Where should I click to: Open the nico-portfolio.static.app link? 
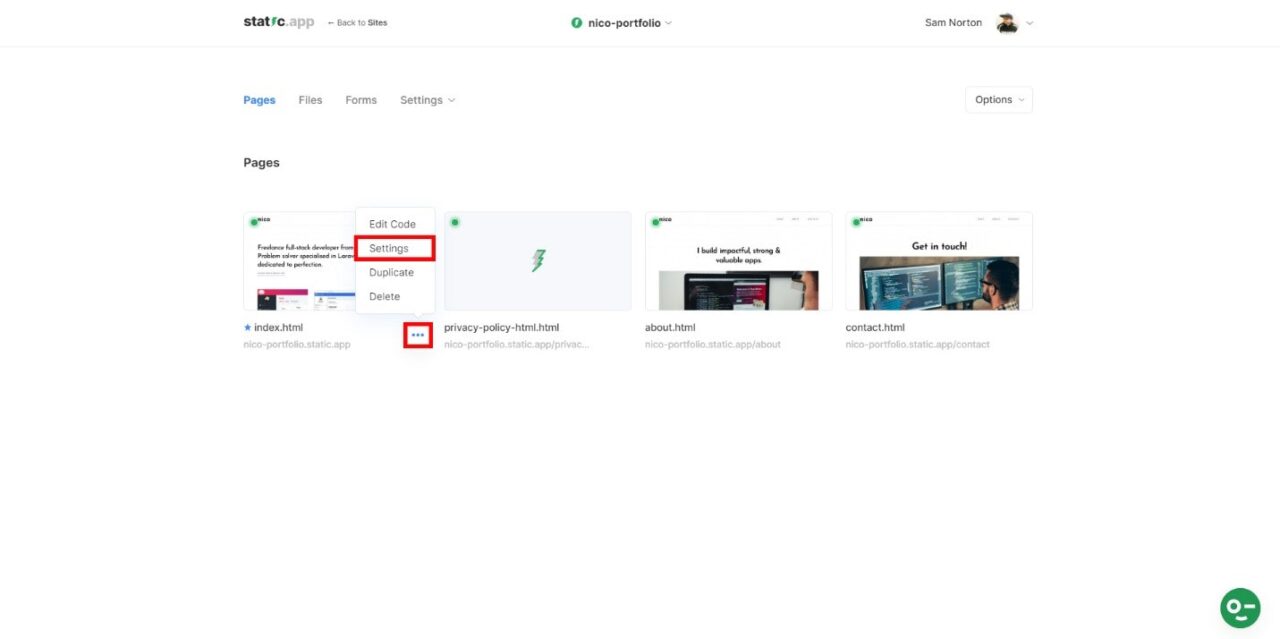point(297,344)
